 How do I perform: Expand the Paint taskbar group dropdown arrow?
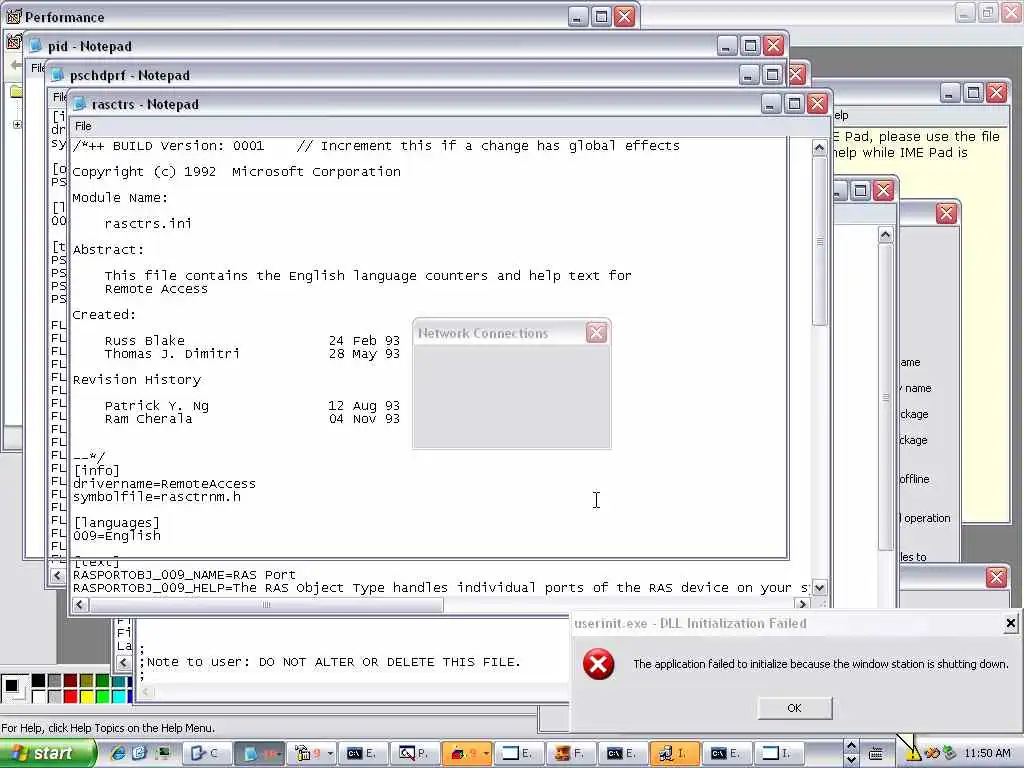click(x=486, y=753)
